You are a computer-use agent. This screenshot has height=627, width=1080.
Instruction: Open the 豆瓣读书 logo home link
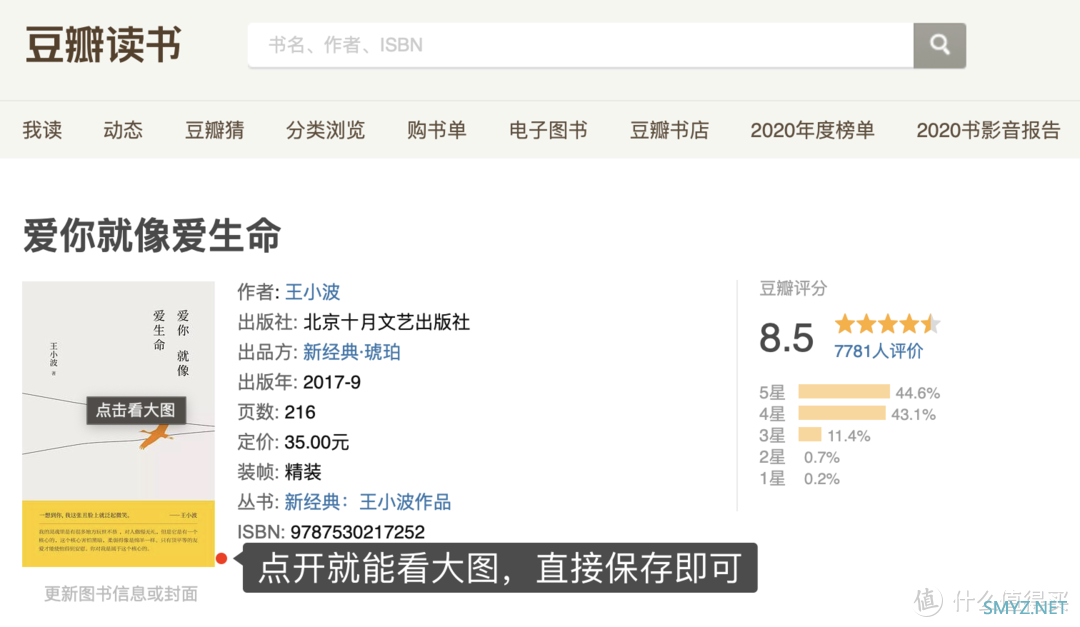coord(103,45)
